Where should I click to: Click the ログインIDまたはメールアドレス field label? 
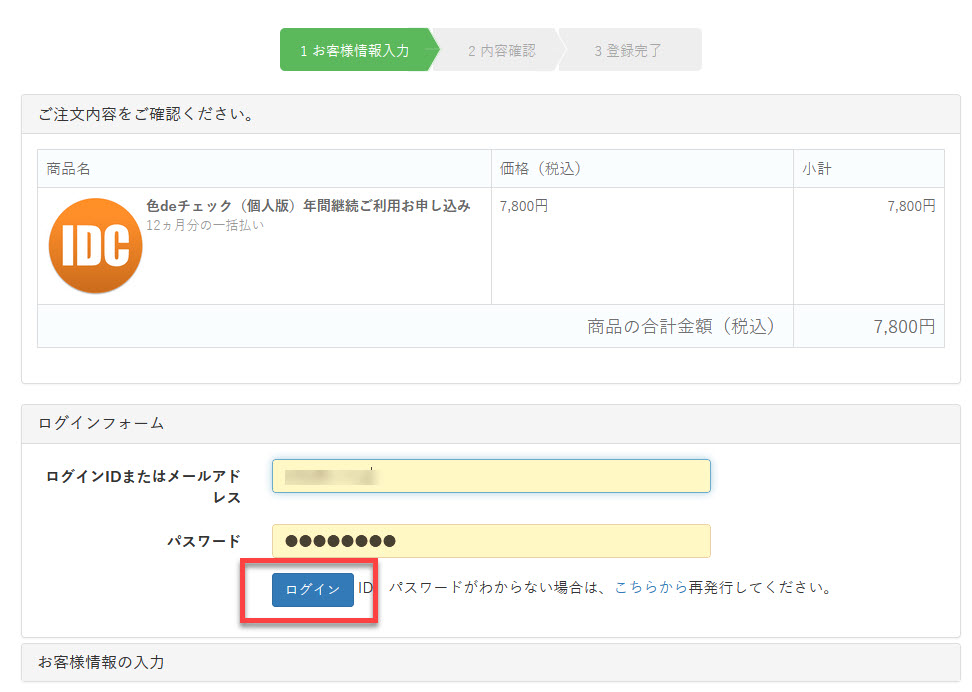click(x=143, y=486)
